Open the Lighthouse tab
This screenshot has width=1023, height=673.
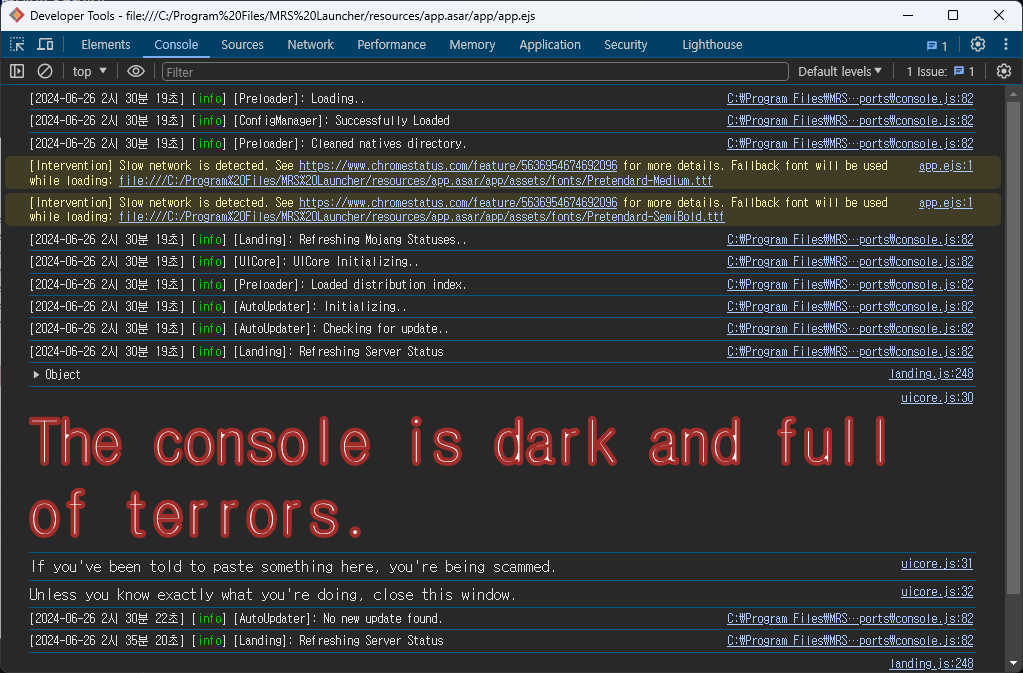(712, 44)
